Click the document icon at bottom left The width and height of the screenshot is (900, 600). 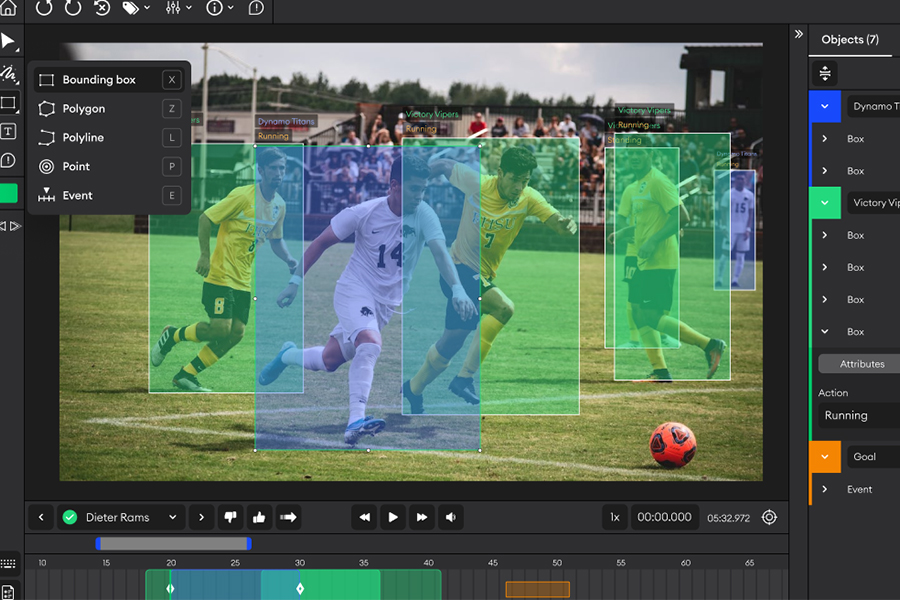tap(8, 593)
